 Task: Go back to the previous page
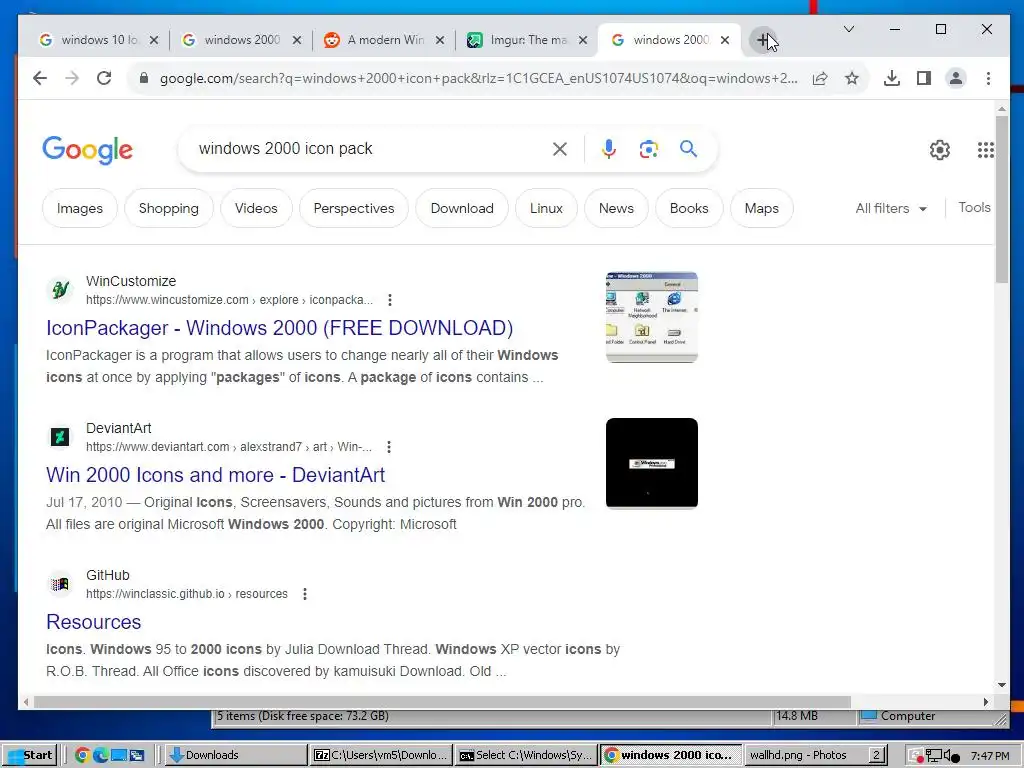pyautogui.click(x=40, y=78)
